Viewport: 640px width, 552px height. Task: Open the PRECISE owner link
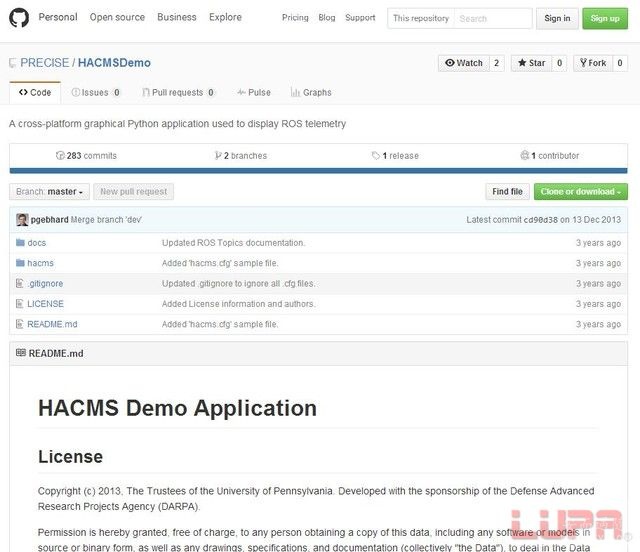pyautogui.click(x=44, y=63)
